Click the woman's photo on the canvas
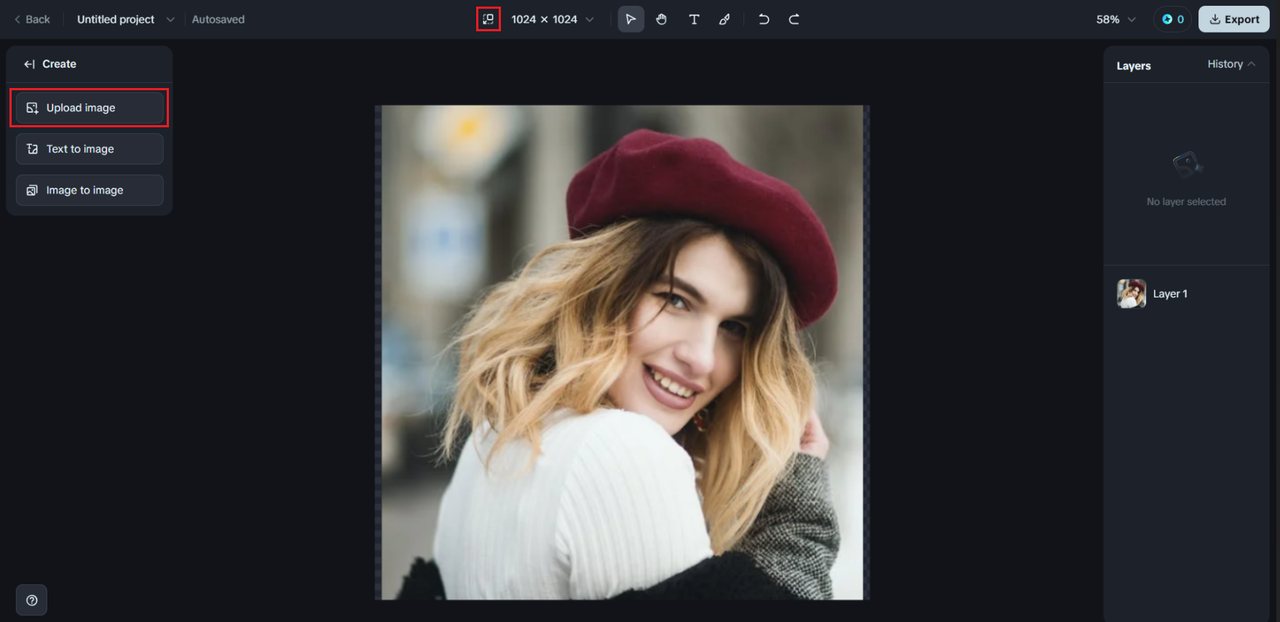The height and width of the screenshot is (622, 1280). [x=622, y=352]
